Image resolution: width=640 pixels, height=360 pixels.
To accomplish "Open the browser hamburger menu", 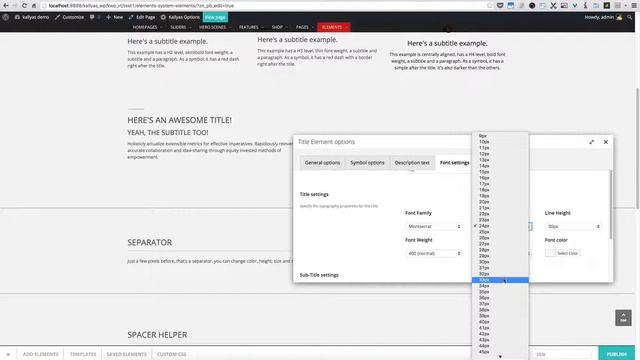I will click(x=634, y=6).
